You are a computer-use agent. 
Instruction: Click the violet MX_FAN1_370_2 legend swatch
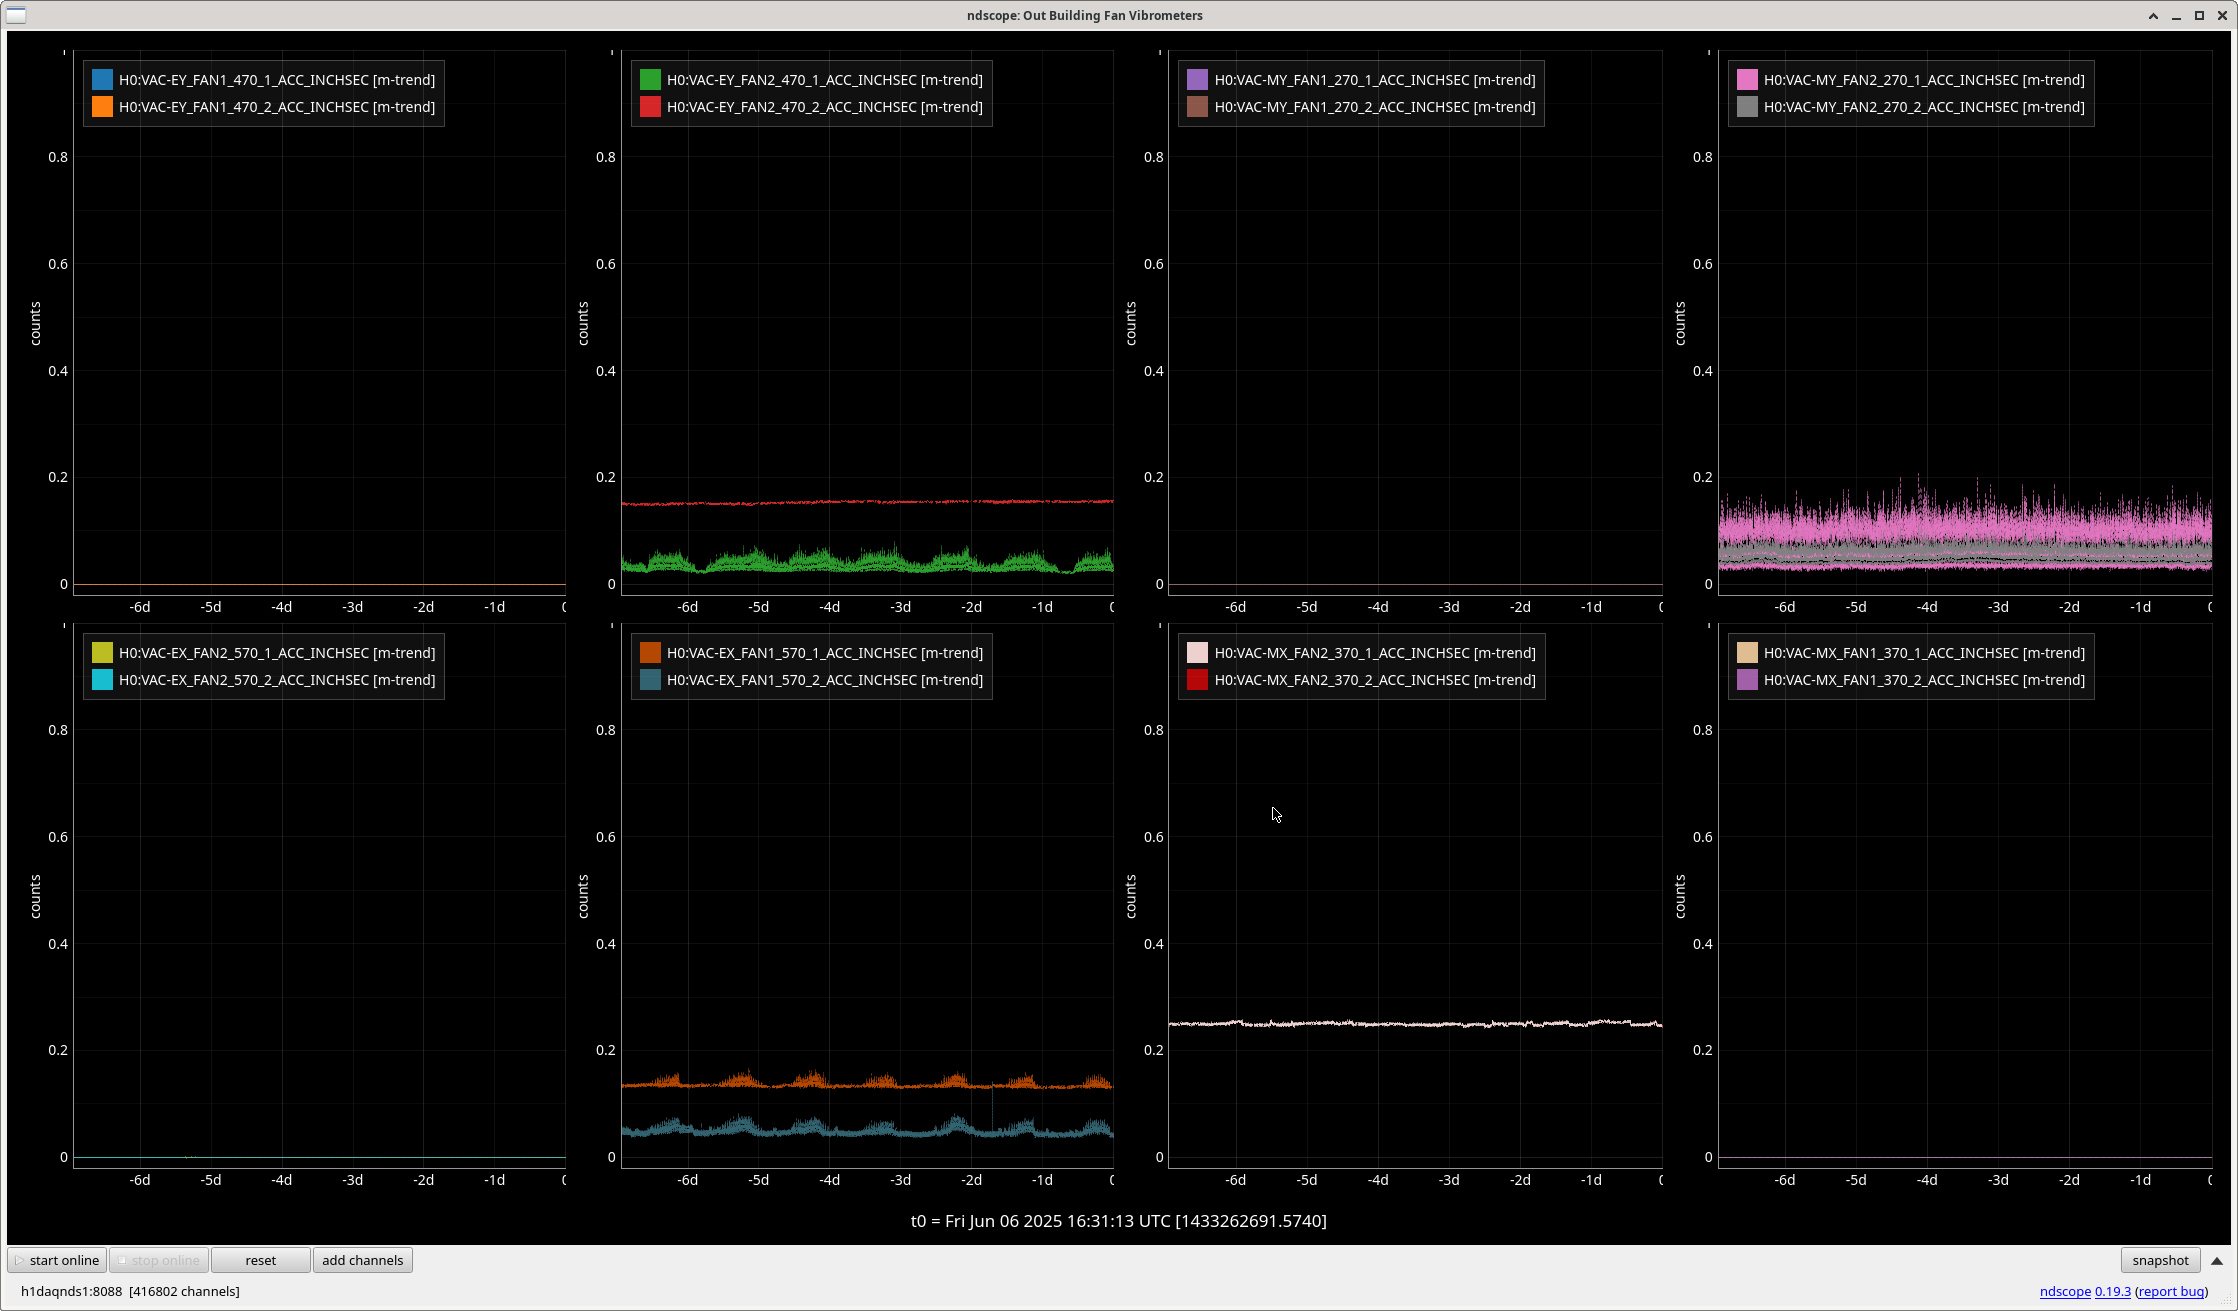(1747, 680)
